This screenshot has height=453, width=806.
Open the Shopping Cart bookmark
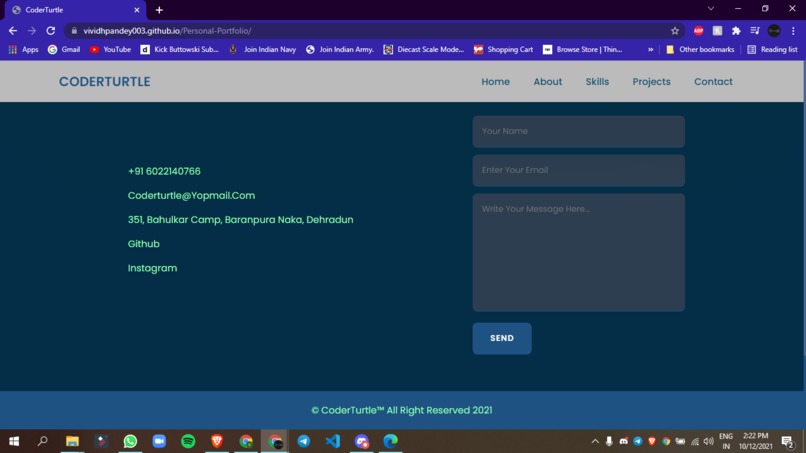point(503,49)
